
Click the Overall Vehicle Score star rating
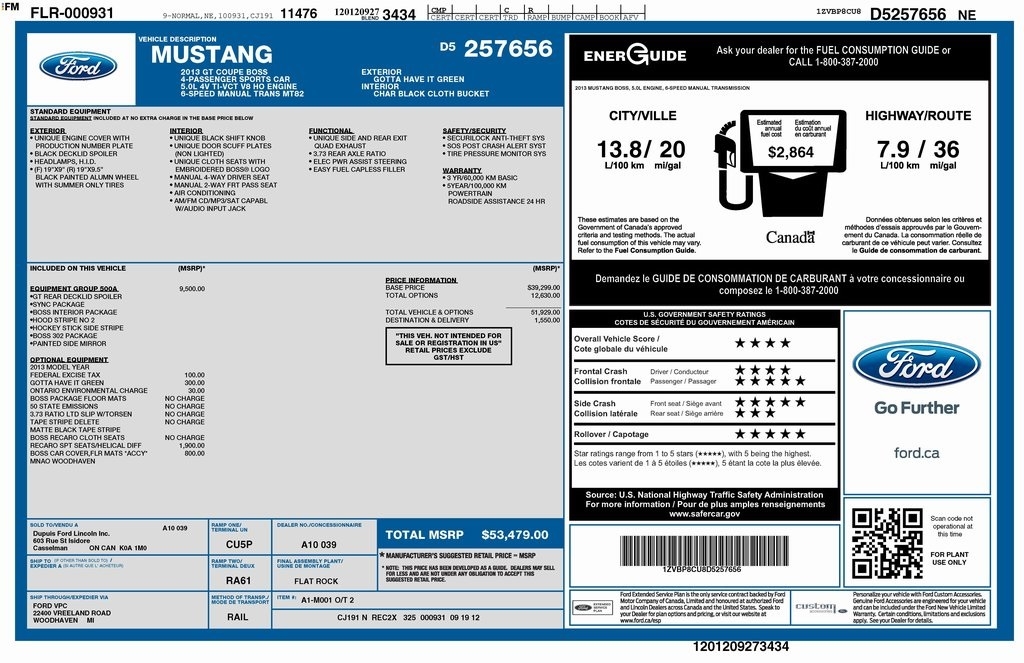coord(763,343)
